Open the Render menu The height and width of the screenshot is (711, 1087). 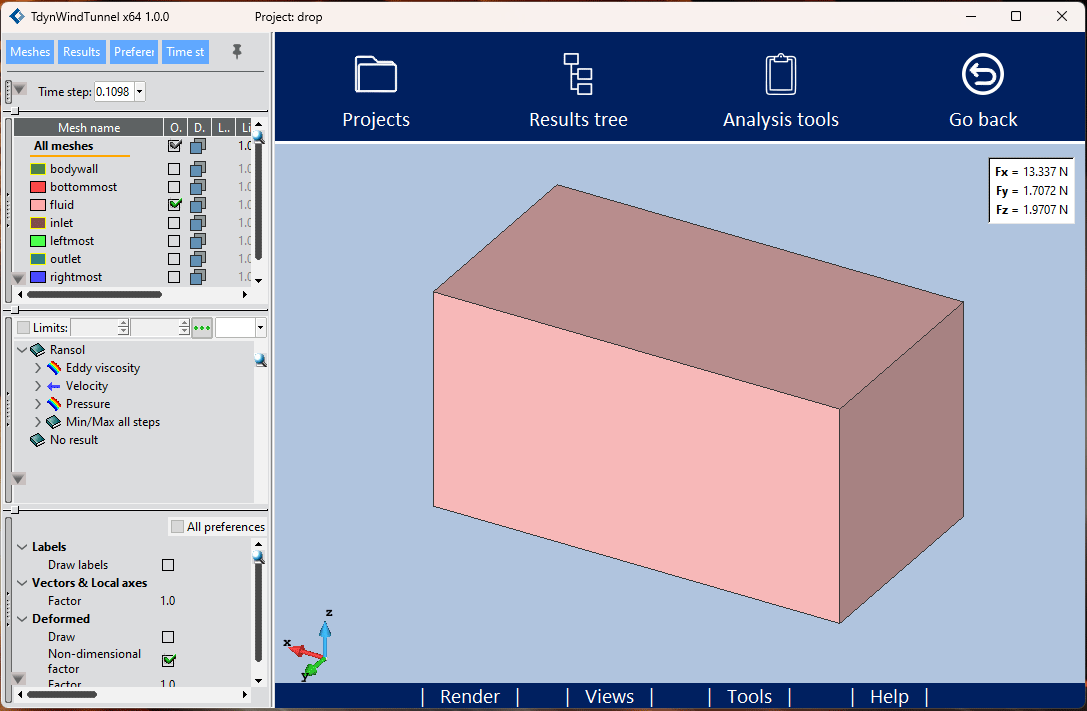(470, 696)
